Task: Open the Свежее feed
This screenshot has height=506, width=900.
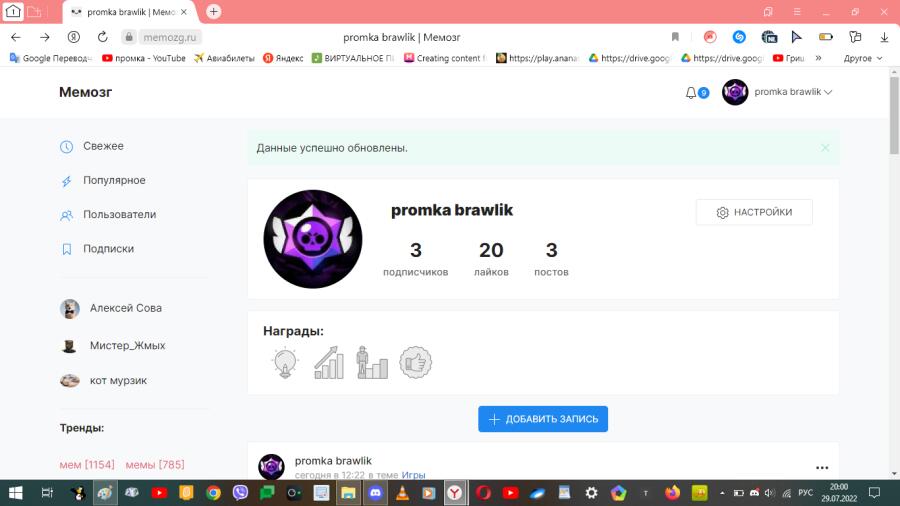Action: pyautogui.click(x=103, y=146)
